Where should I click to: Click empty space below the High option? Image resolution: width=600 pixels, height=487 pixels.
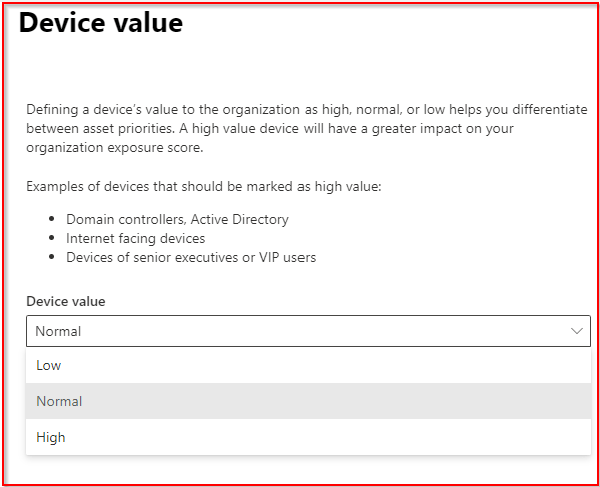300,468
